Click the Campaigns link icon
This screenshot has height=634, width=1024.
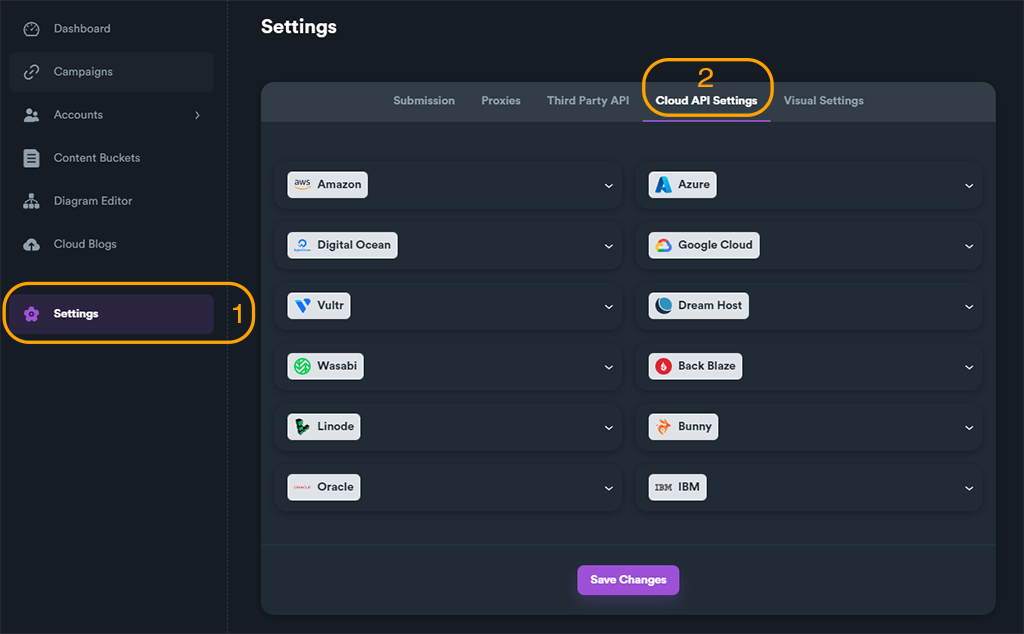(32, 72)
